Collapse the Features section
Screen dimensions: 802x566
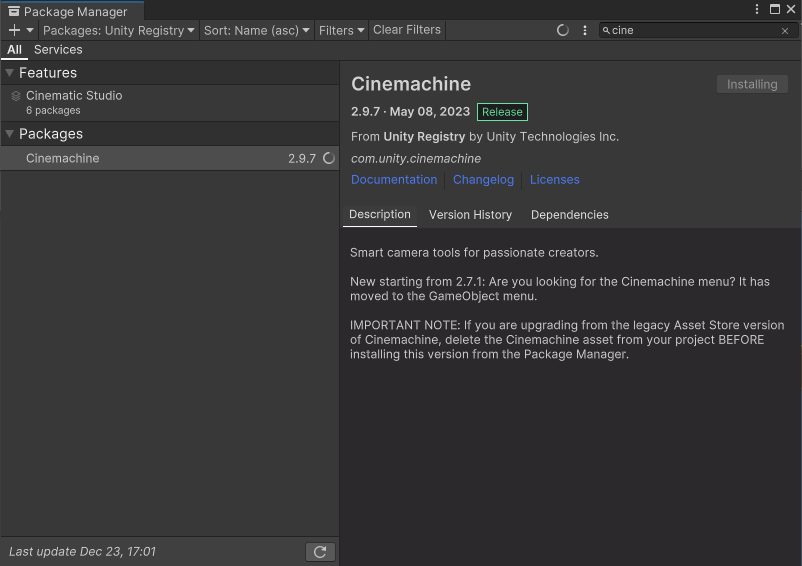9,73
